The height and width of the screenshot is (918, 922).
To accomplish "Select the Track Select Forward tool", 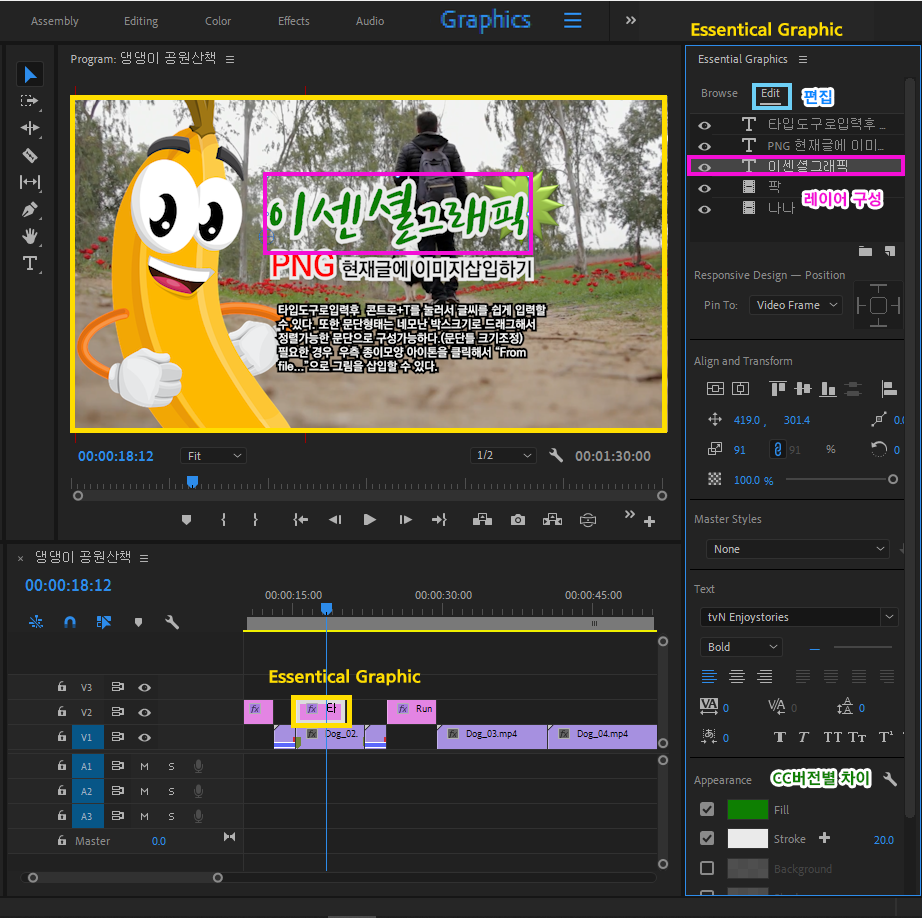I will coord(29,101).
